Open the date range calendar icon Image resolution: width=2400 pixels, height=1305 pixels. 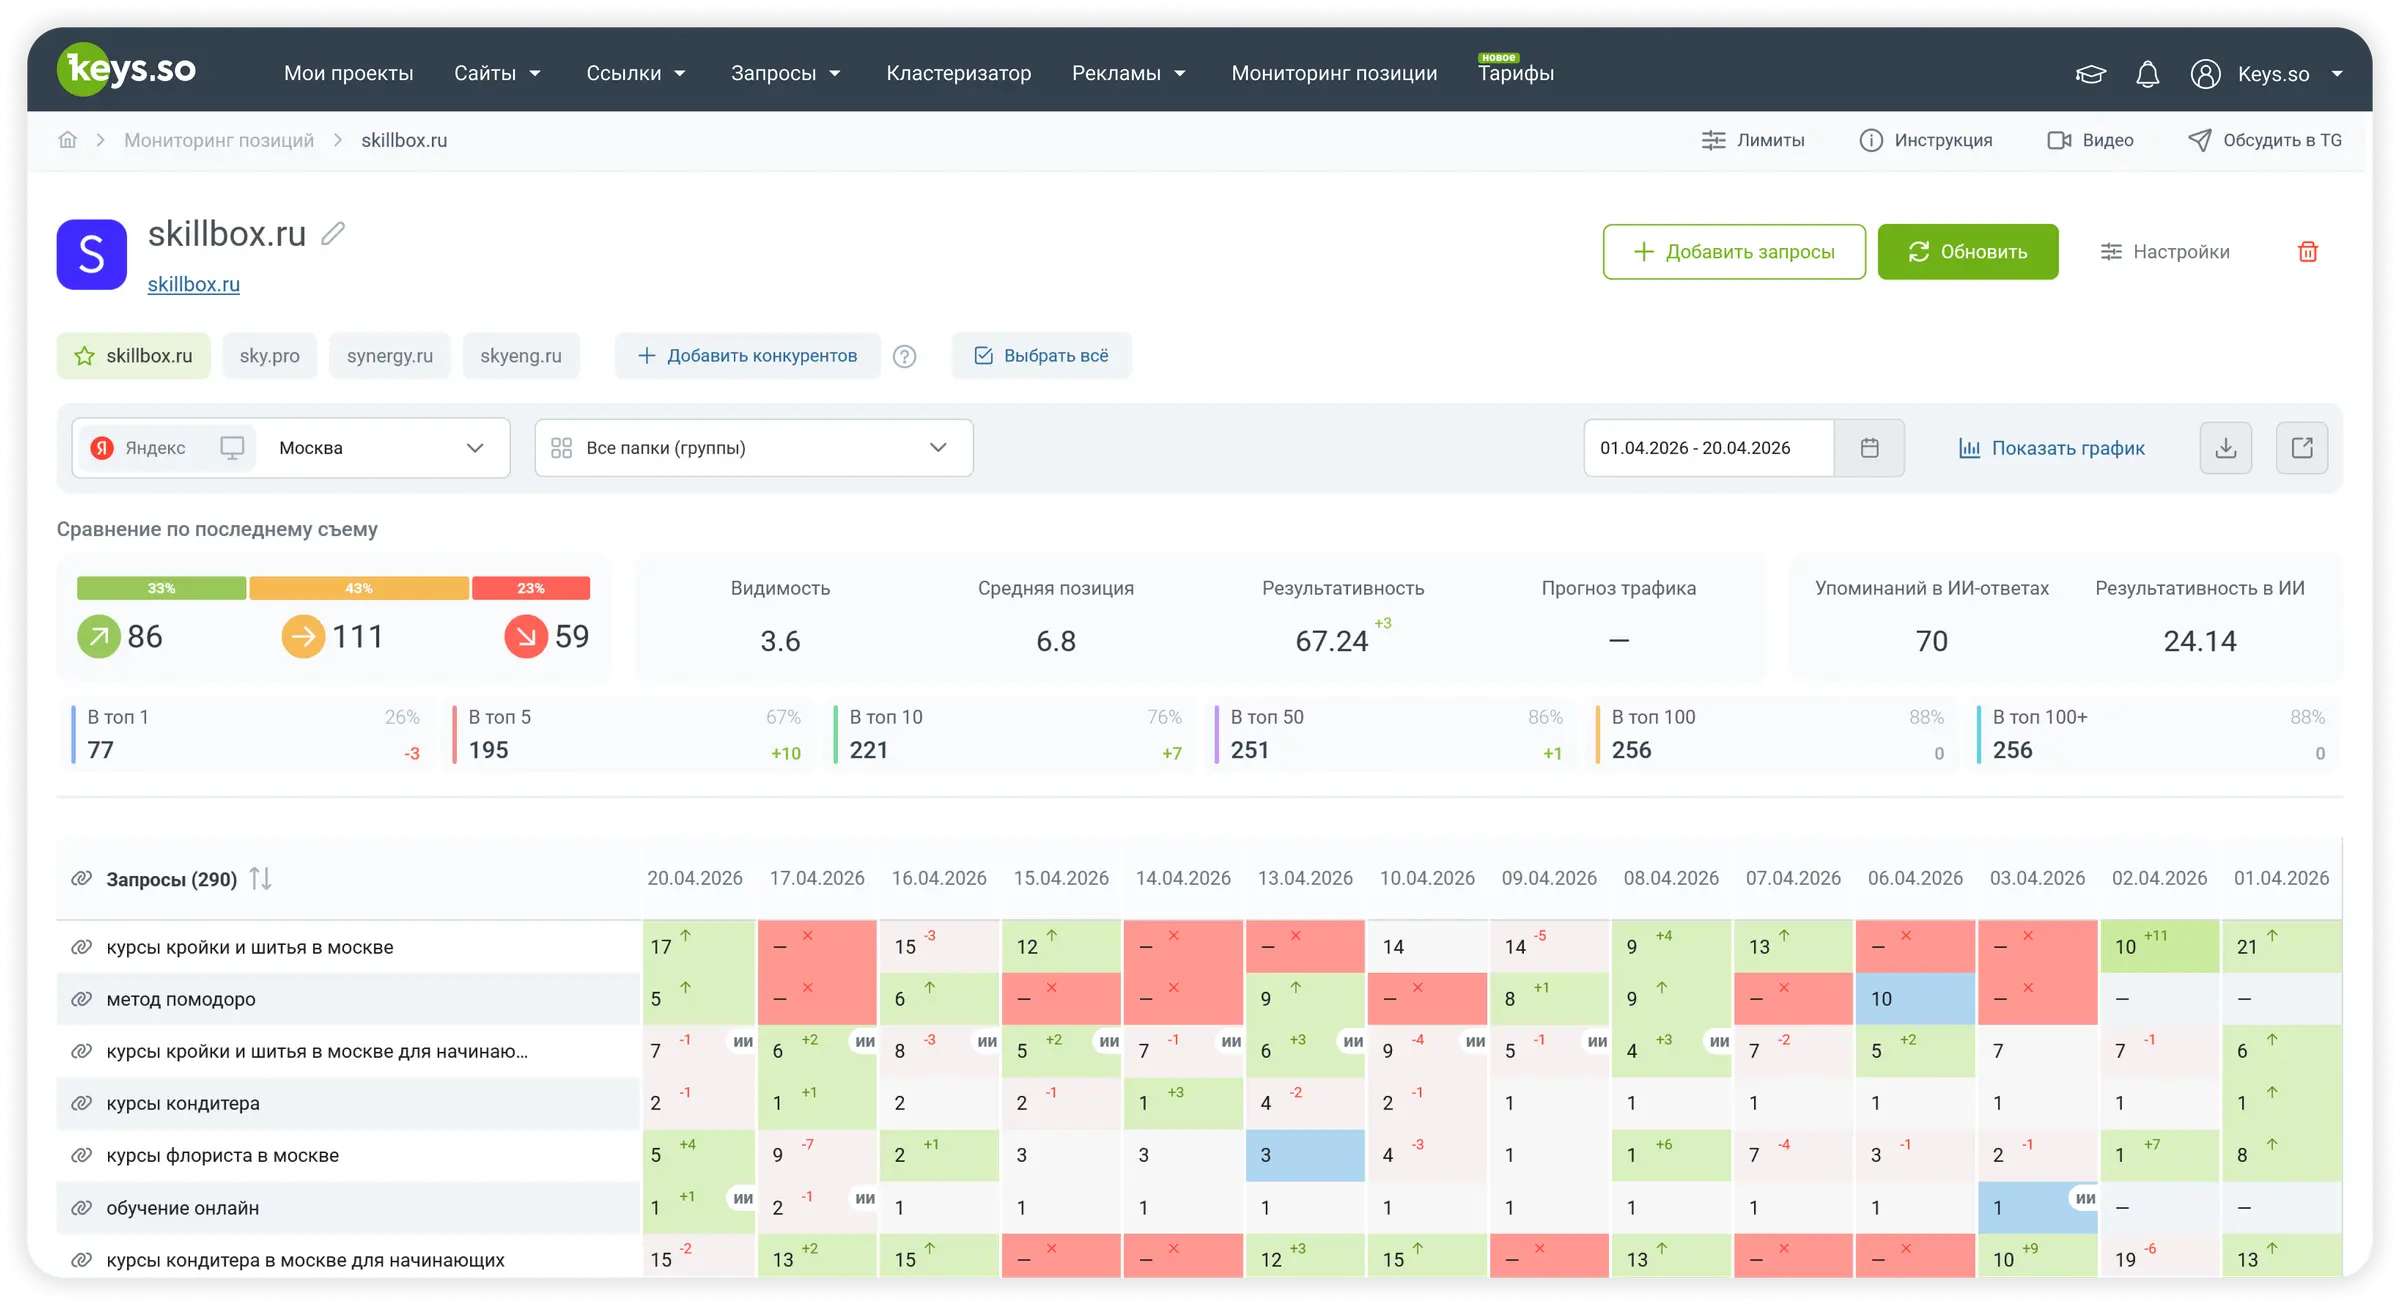1869,448
